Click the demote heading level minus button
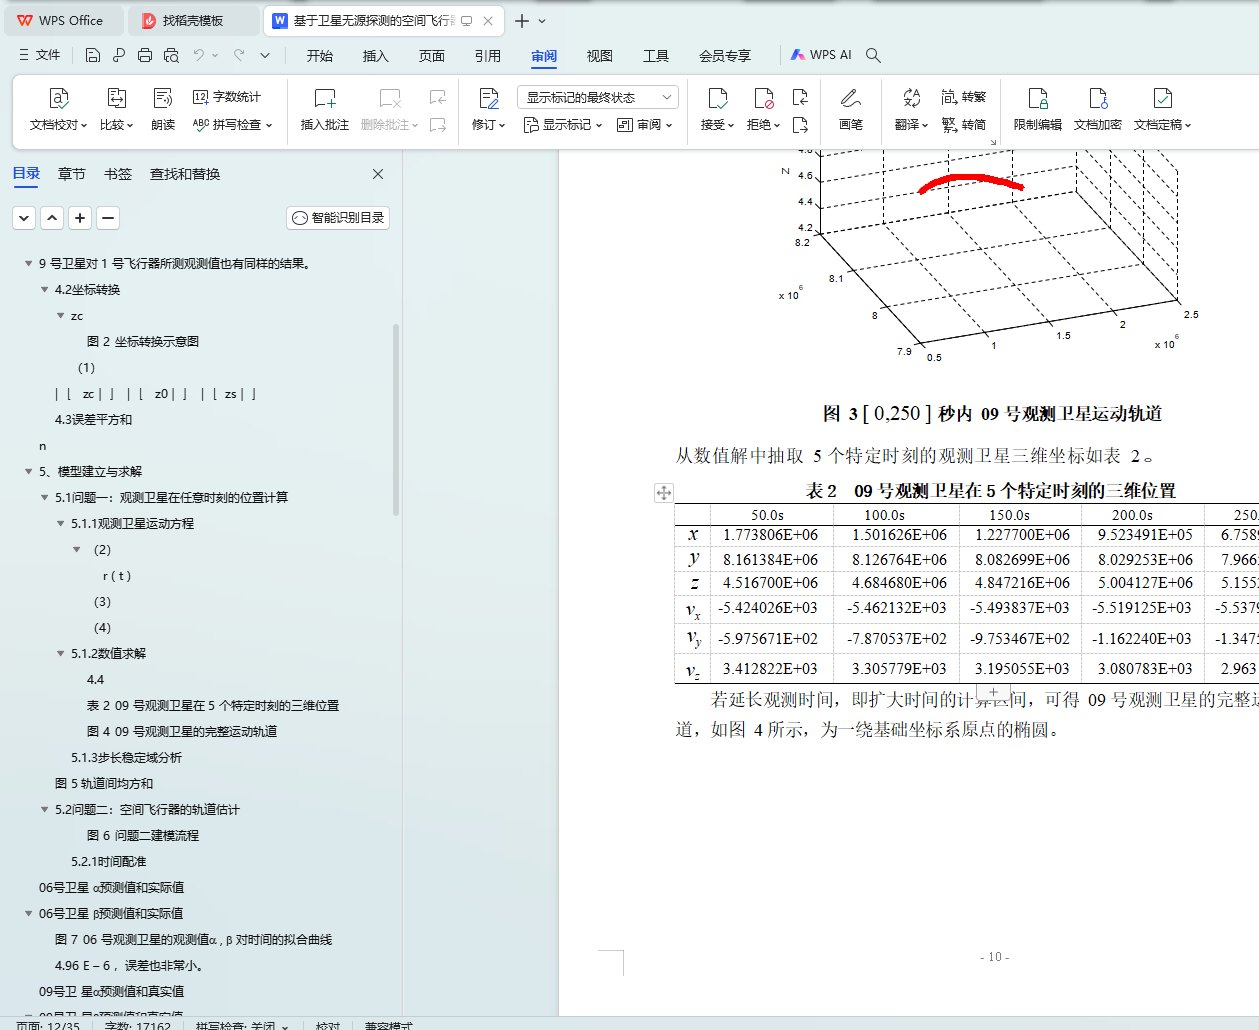Screen dimensions: 1259x1030 [108, 218]
